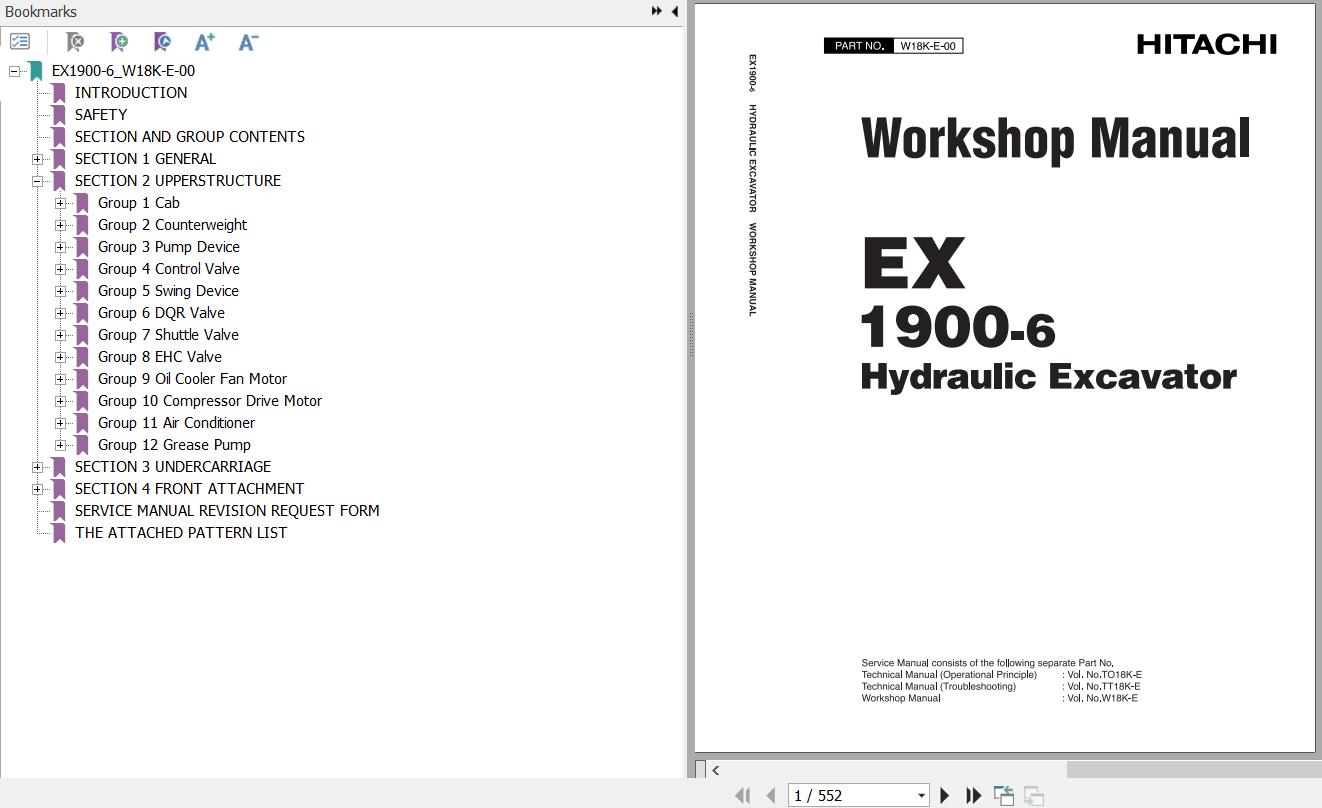Jump to the last page
Viewport: 1322px width, 808px height.
click(x=973, y=796)
